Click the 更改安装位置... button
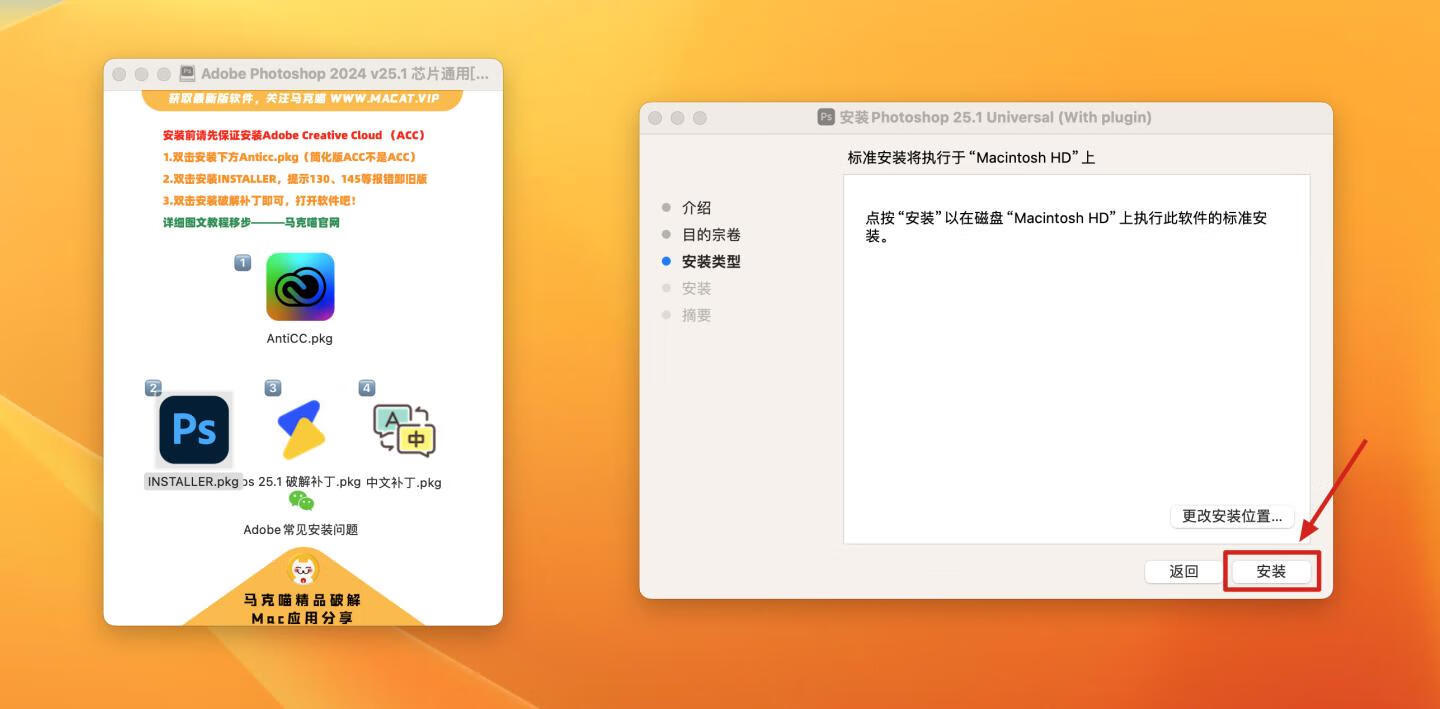 click(x=1232, y=516)
